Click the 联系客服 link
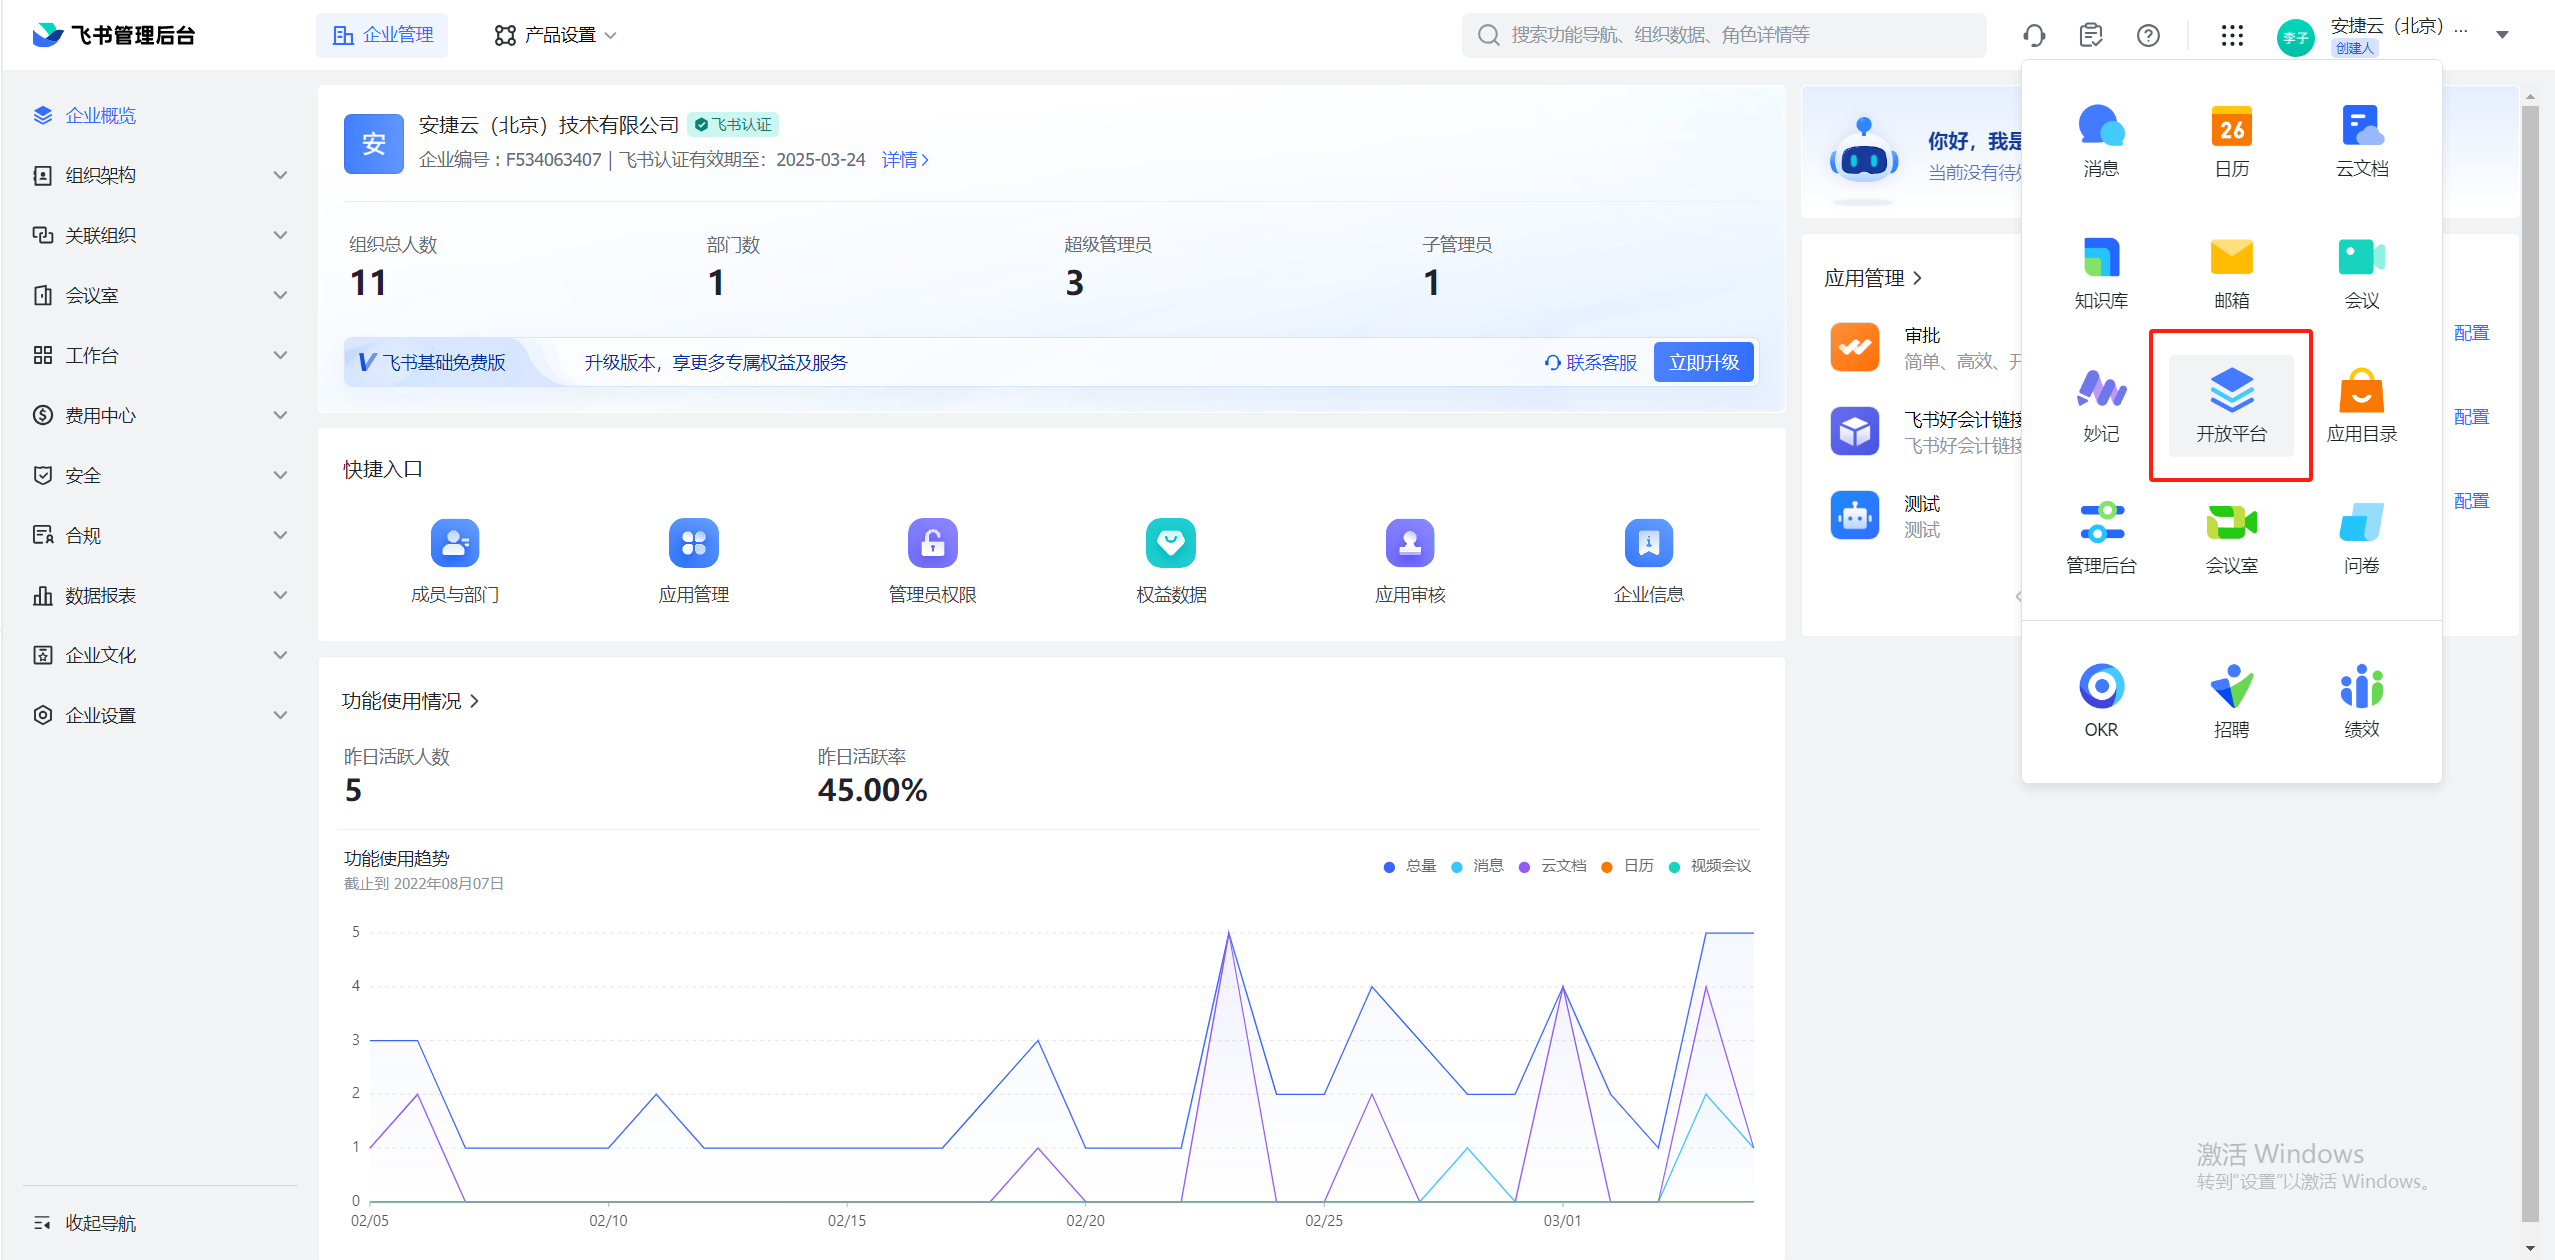The image size is (2555, 1260). tap(1591, 362)
